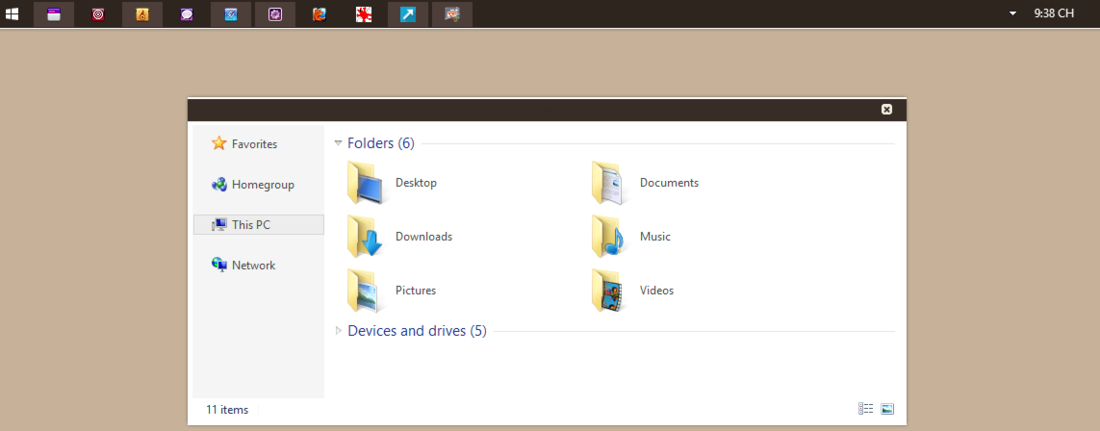Open Favorites in the navigation pane
Viewport: 1100px width, 431px height.
click(245, 144)
